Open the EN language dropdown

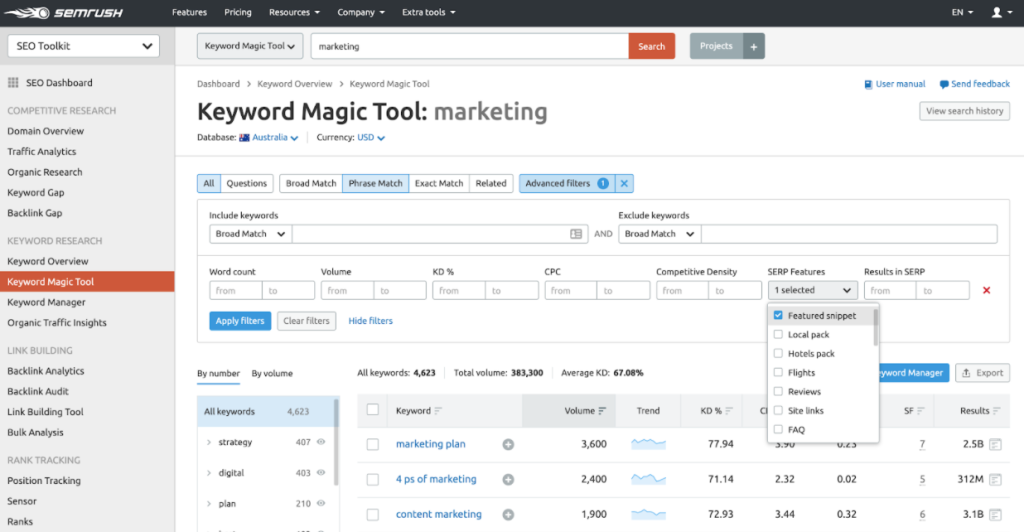pyautogui.click(x=962, y=12)
